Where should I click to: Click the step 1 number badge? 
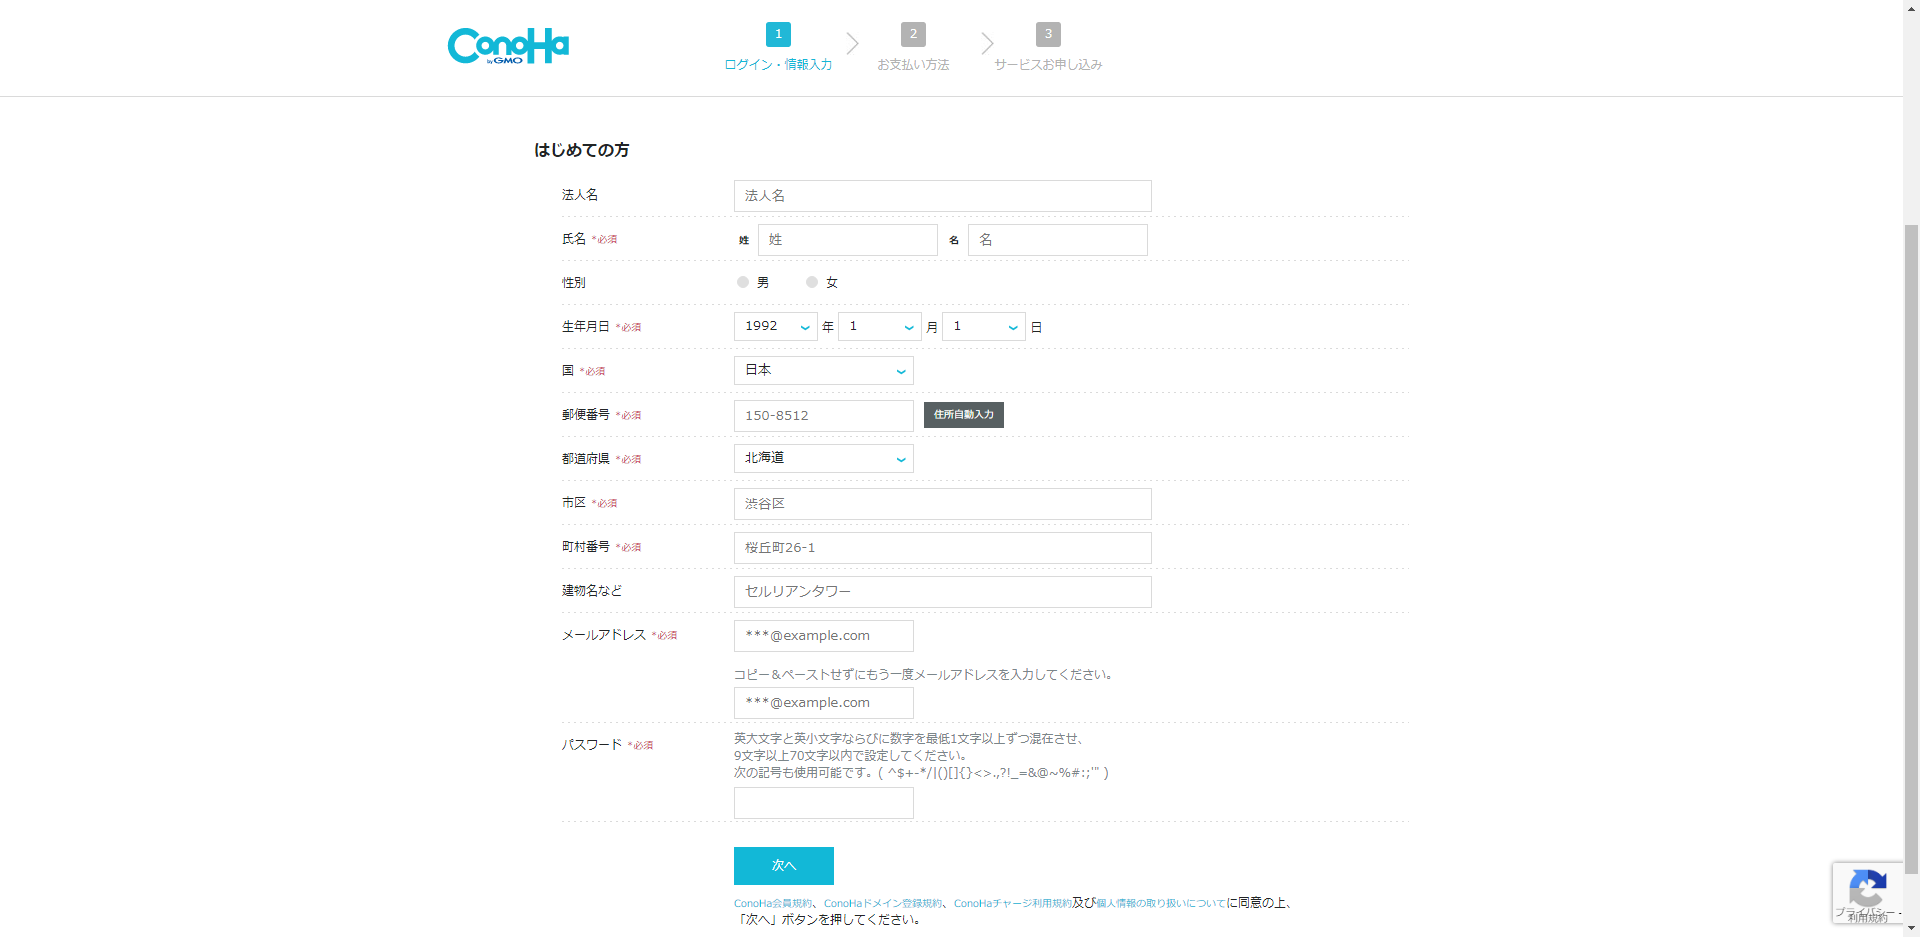point(778,34)
